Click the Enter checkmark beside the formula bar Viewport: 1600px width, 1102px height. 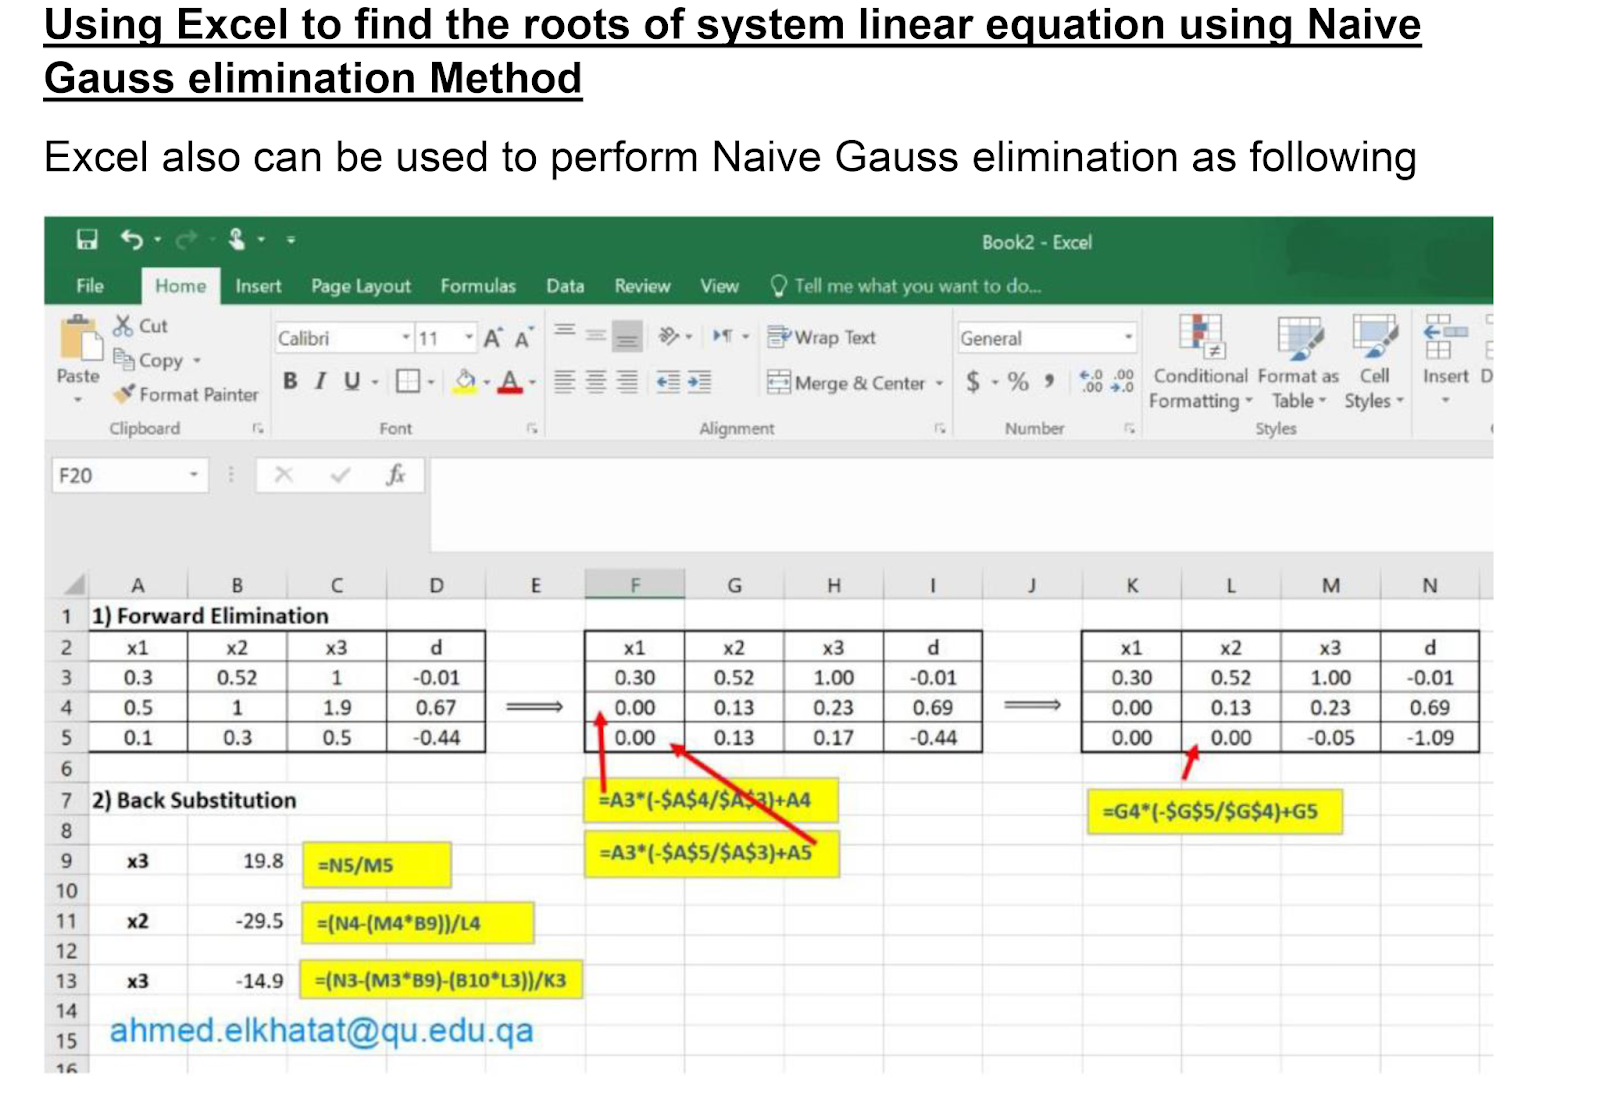click(x=340, y=475)
